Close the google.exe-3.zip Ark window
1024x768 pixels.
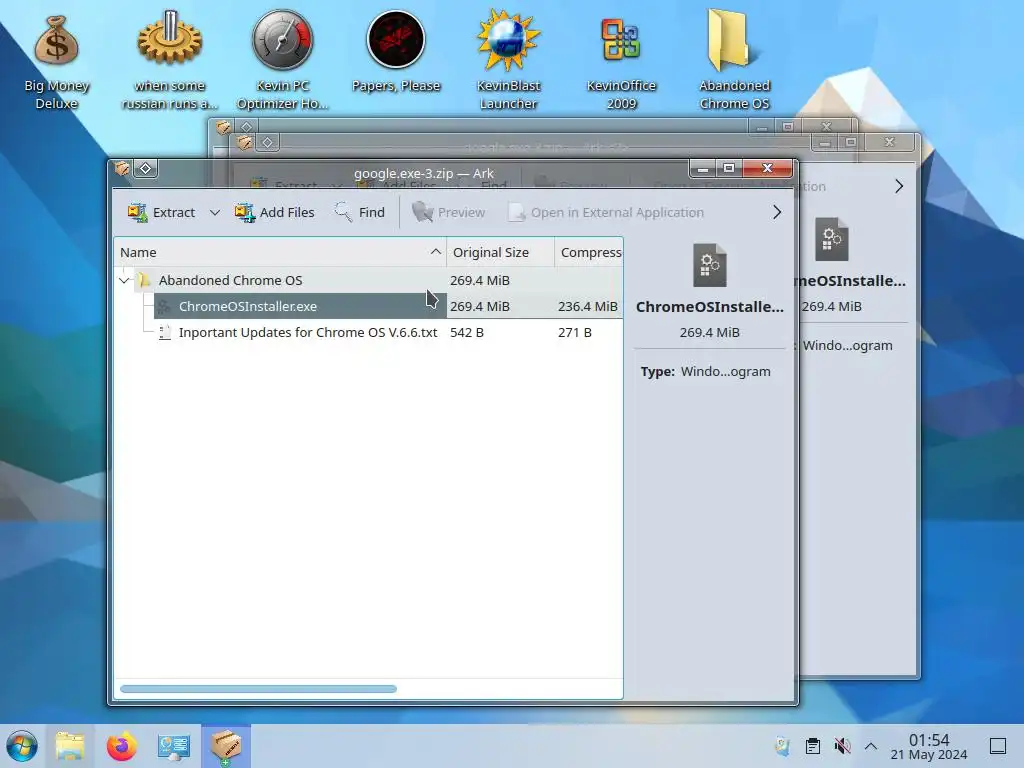click(767, 168)
